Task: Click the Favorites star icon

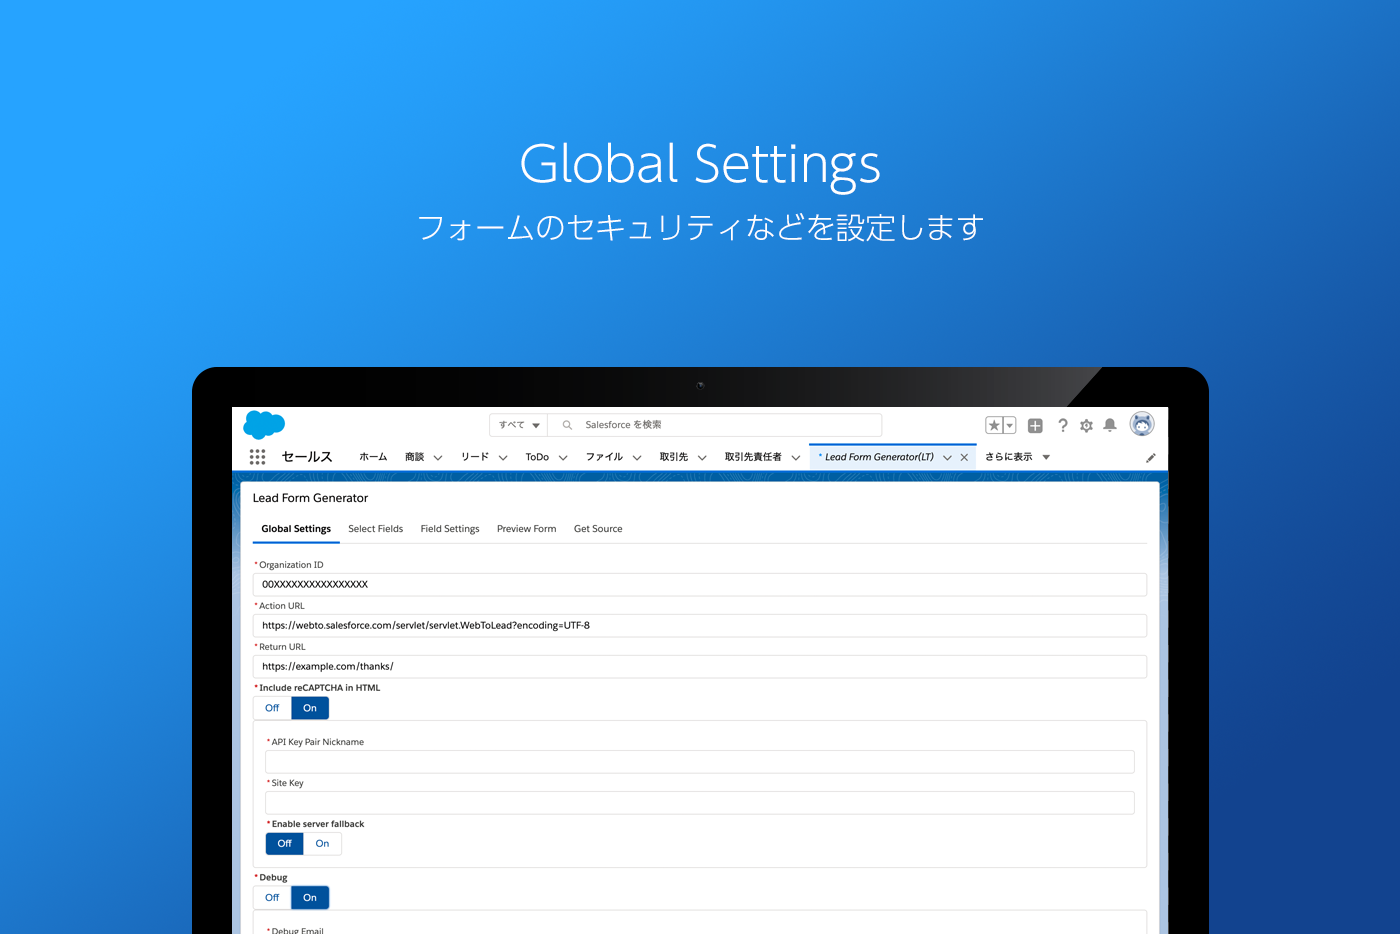Action: [994, 426]
